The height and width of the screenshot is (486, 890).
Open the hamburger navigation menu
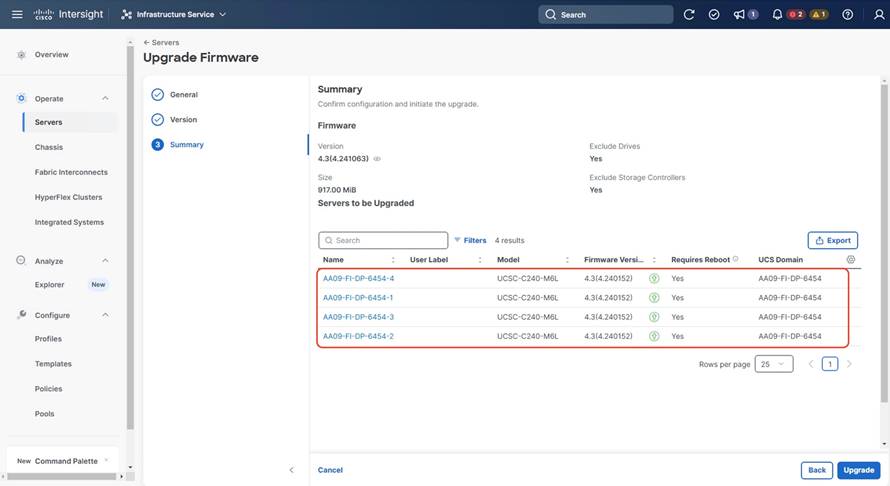(17, 14)
